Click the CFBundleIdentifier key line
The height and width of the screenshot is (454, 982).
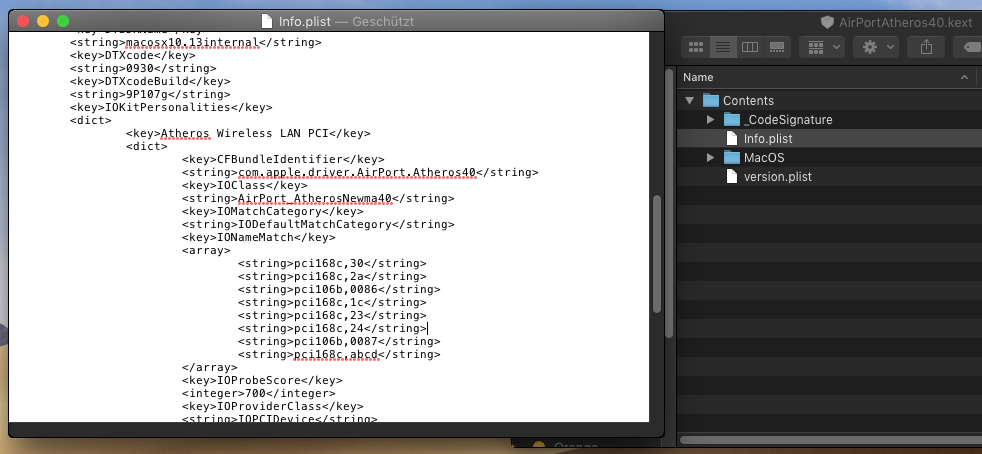[x=283, y=159]
